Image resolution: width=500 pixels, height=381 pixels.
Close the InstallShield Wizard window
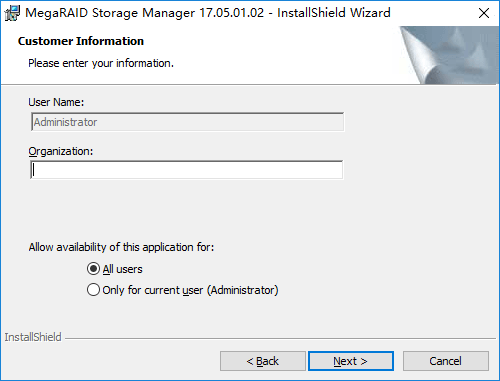pyautogui.click(x=484, y=13)
